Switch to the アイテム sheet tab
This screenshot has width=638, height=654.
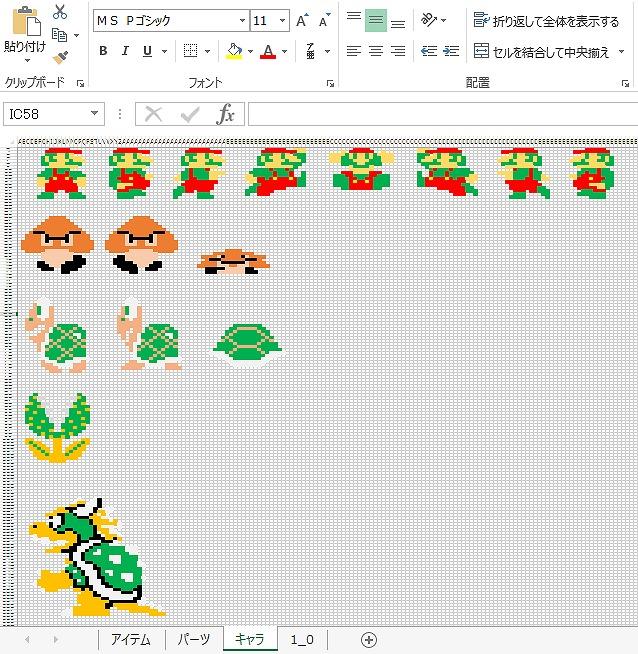[131, 640]
